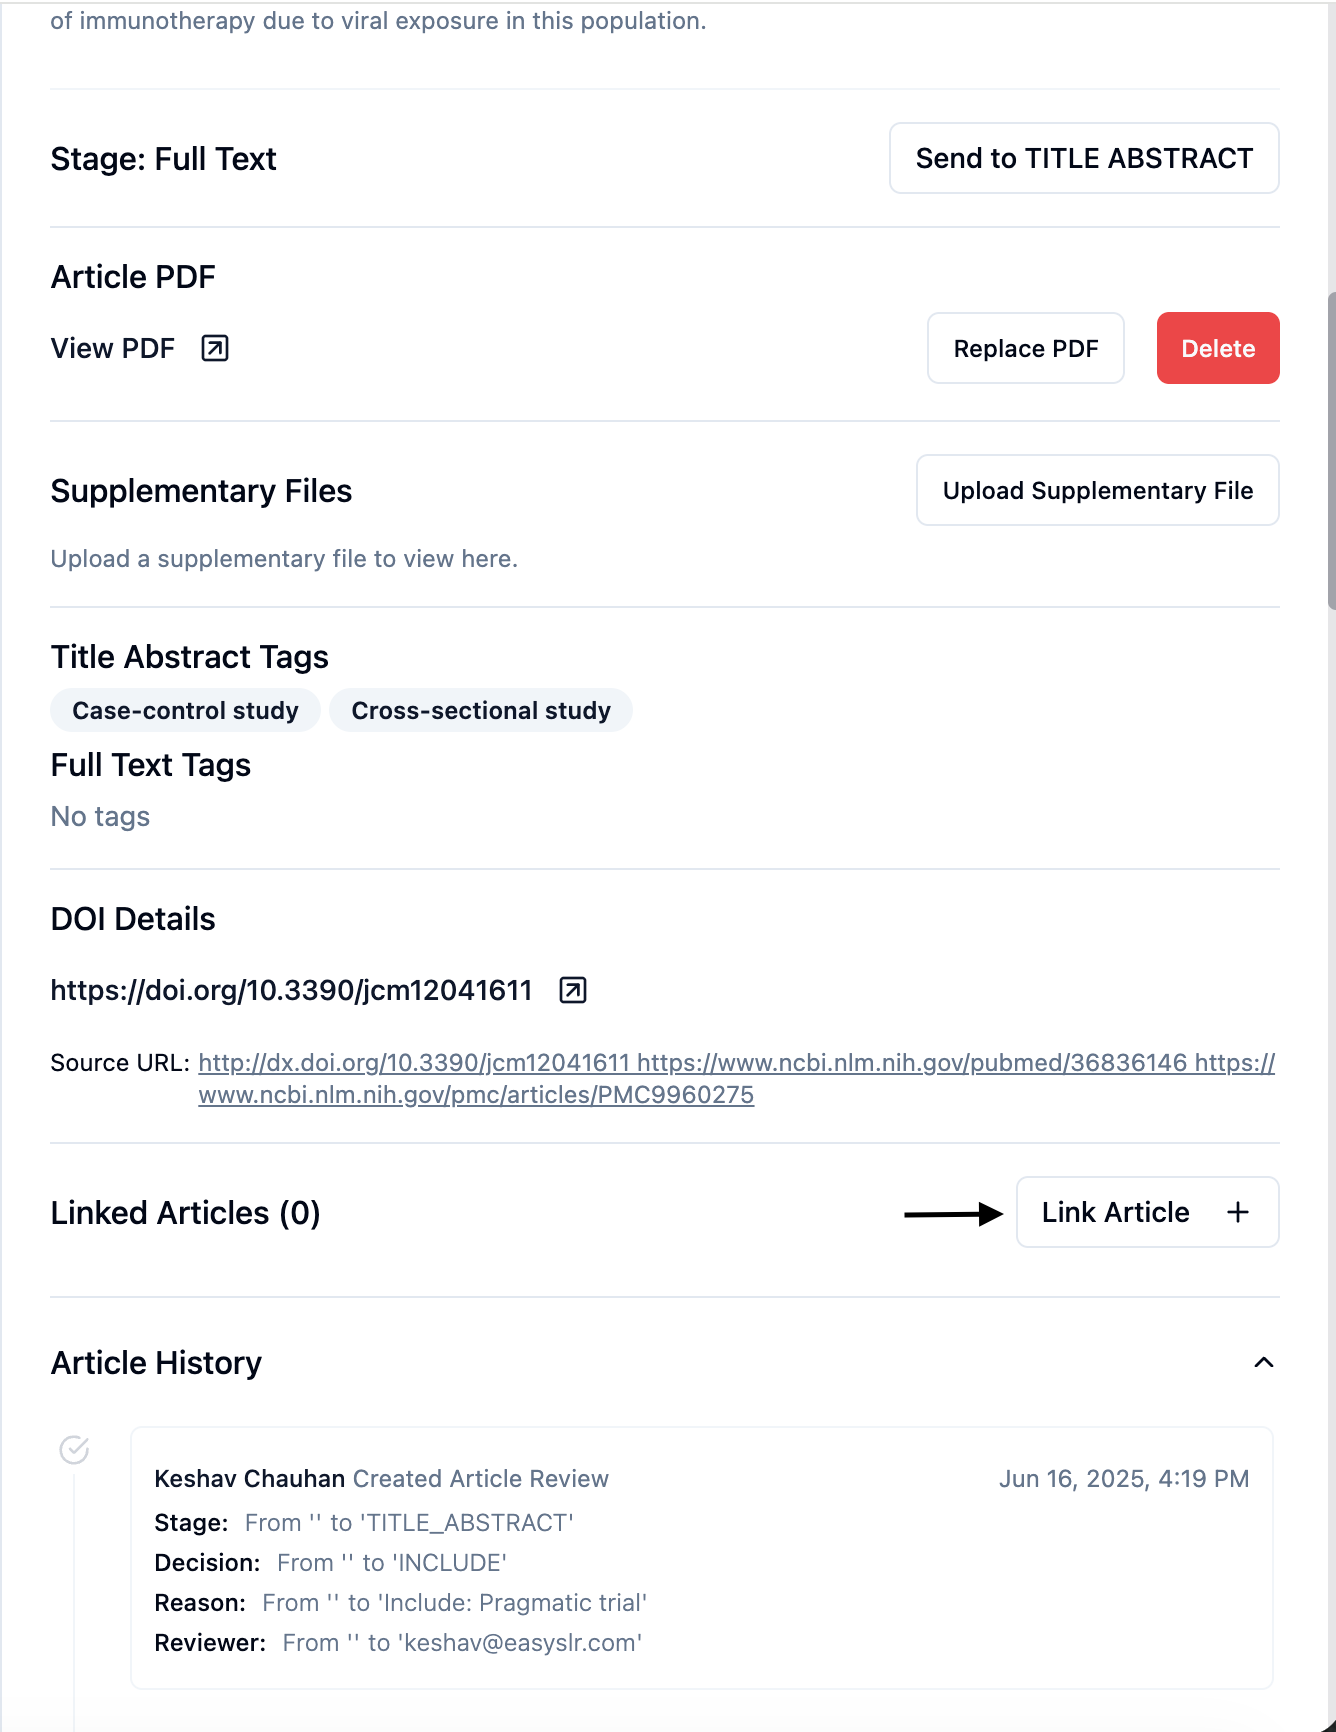Viewport: 1336px width, 1732px height.
Task: Click Send to TITLE ABSTRACT button
Action: 1084,158
